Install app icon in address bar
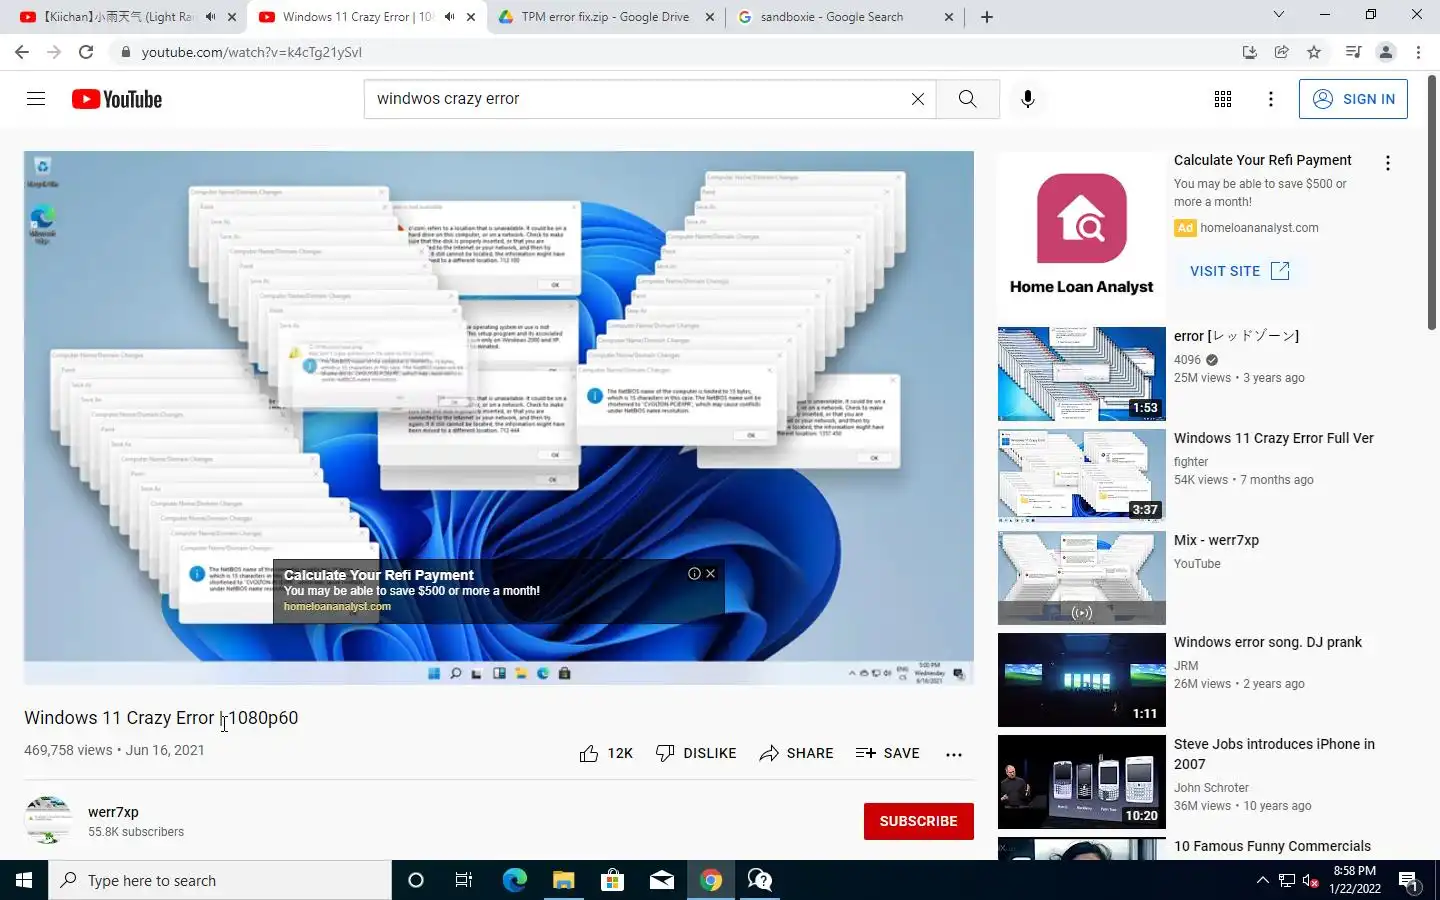 pyautogui.click(x=1249, y=52)
